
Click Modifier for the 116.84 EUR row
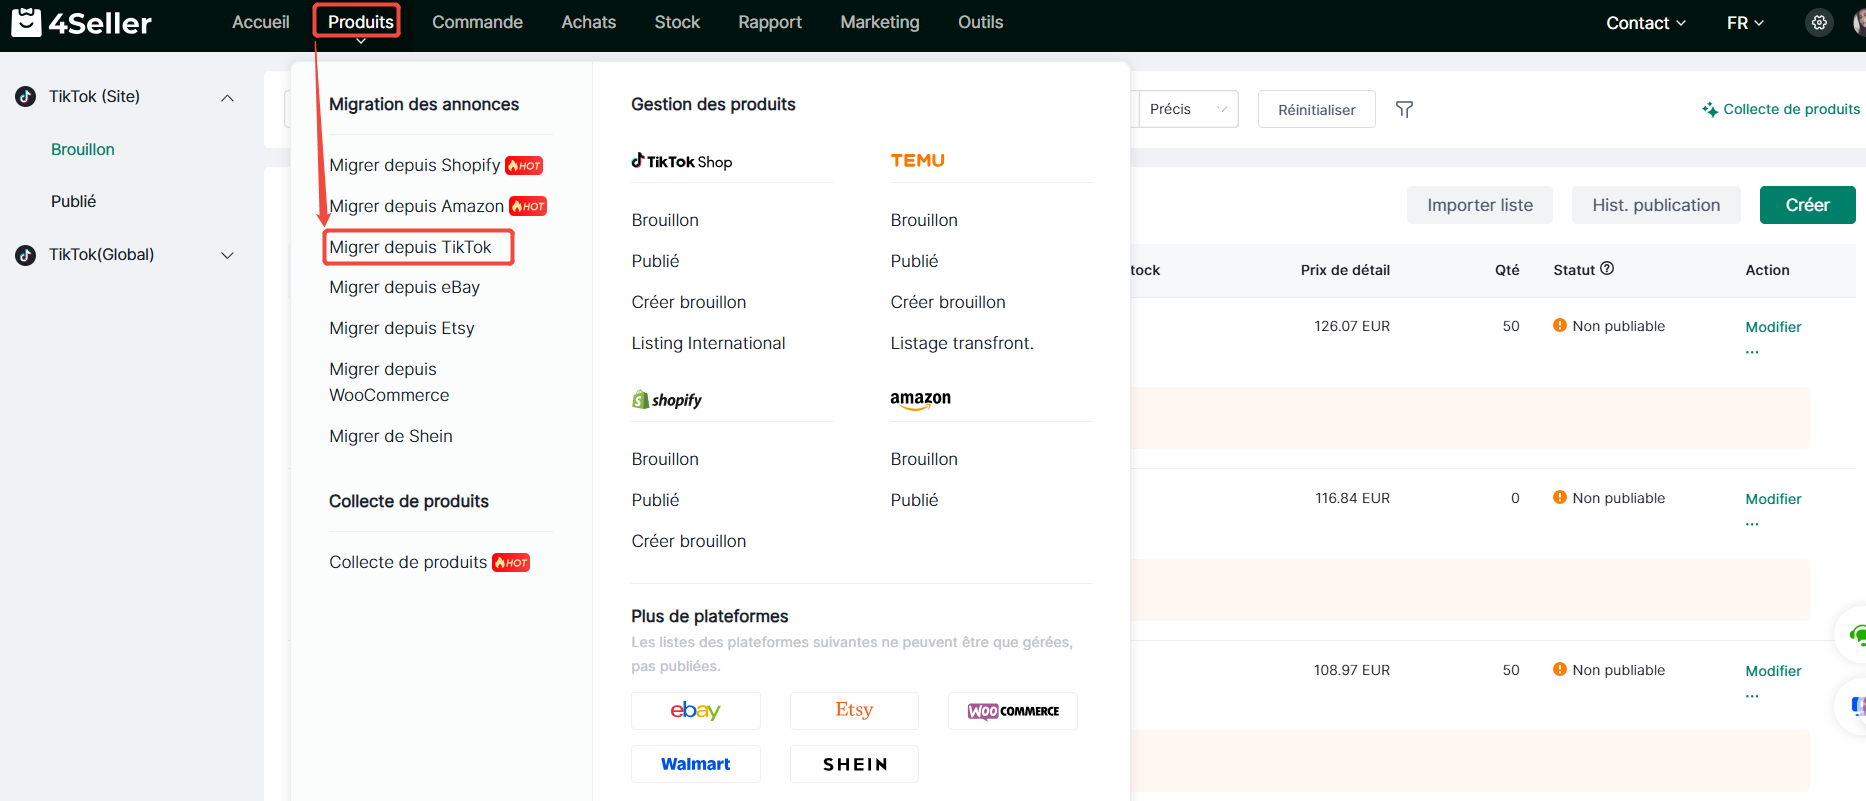pyautogui.click(x=1773, y=499)
